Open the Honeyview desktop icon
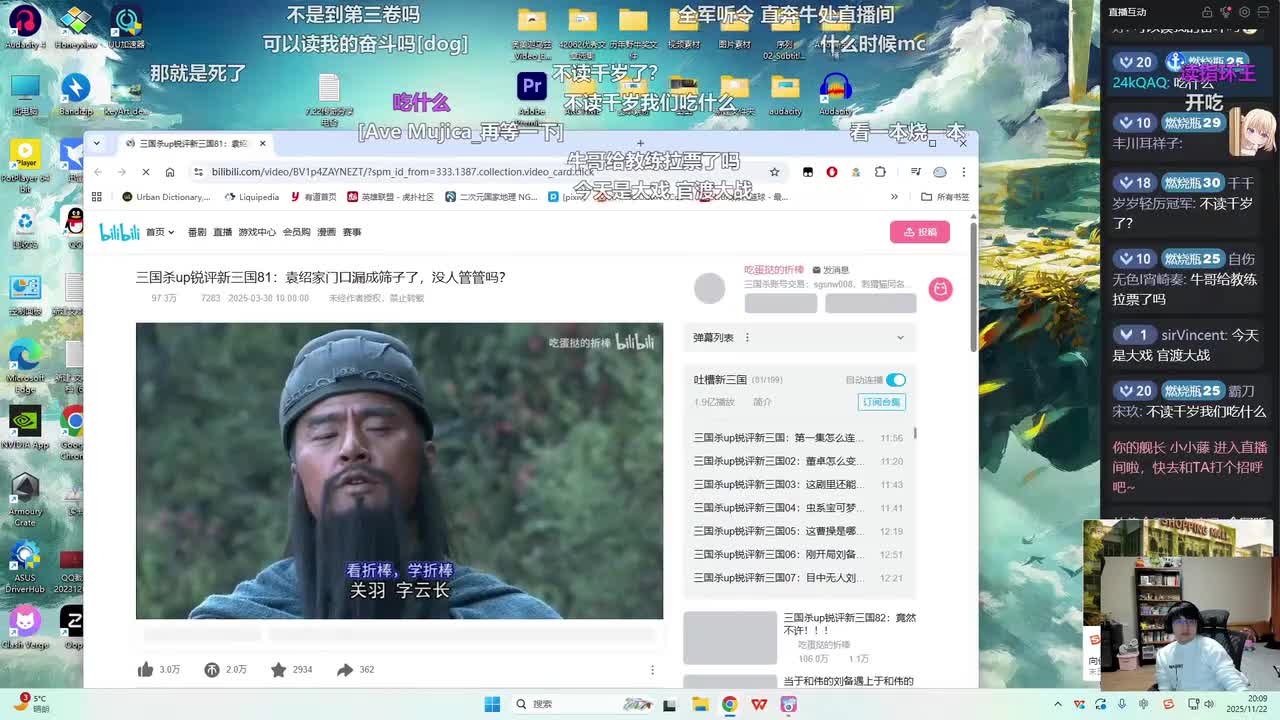This screenshot has height=720, width=1280. [x=75, y=27]
